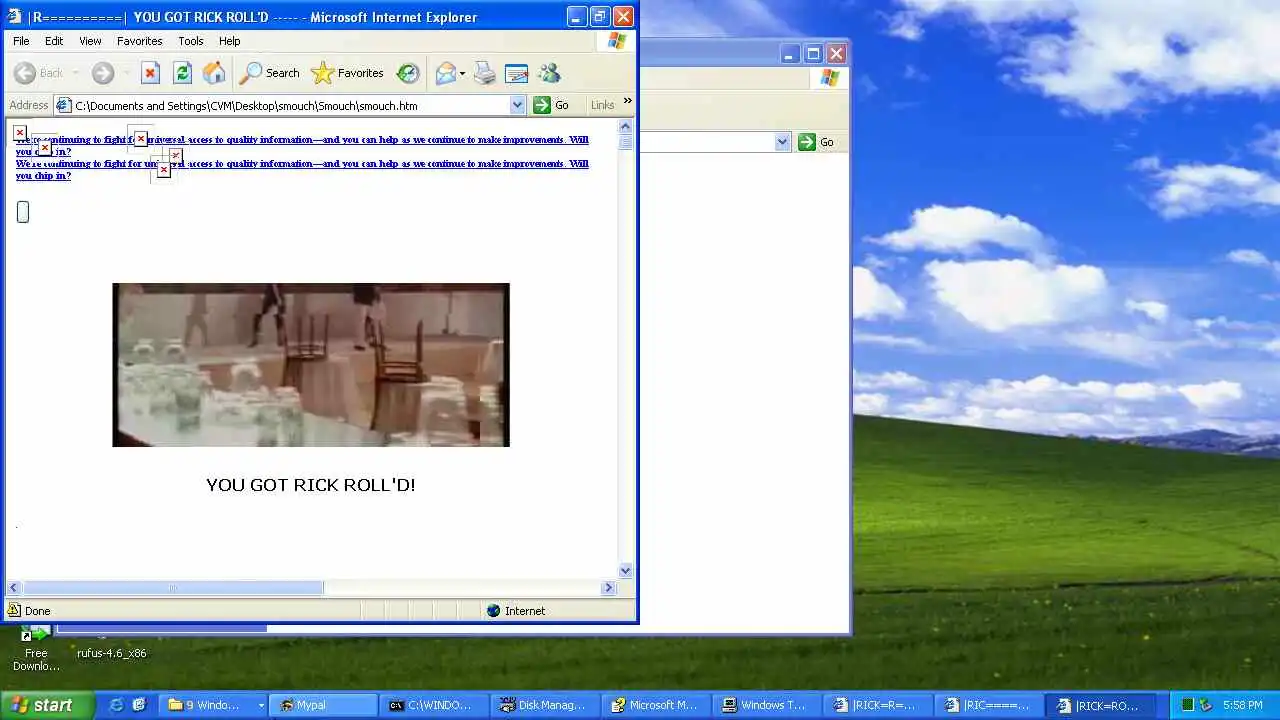Click the vertical scrollbar down arrow

[x=626, y=571]
